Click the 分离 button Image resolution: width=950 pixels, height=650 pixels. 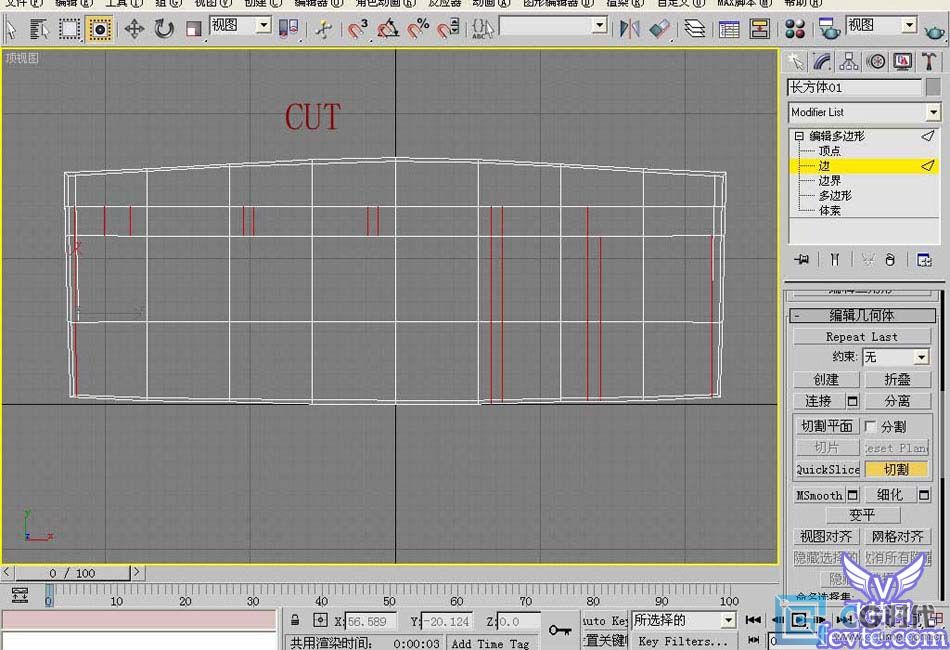(897, 401)
